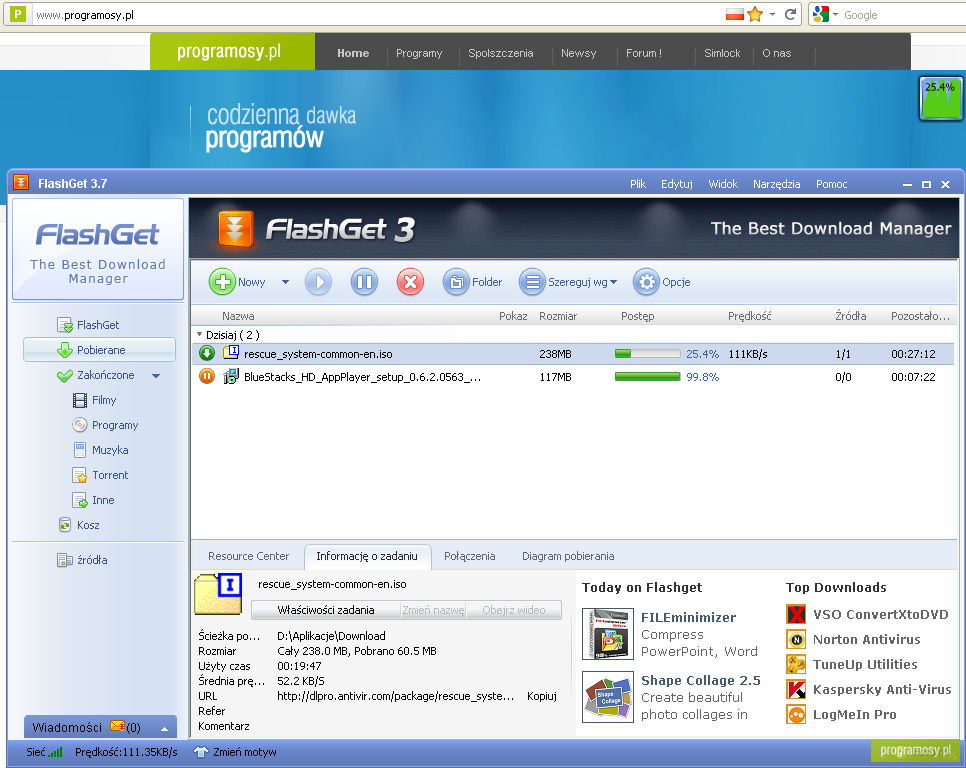Open the search engine dropdown next to Google
966x768 pixels.
click(835, 14)
